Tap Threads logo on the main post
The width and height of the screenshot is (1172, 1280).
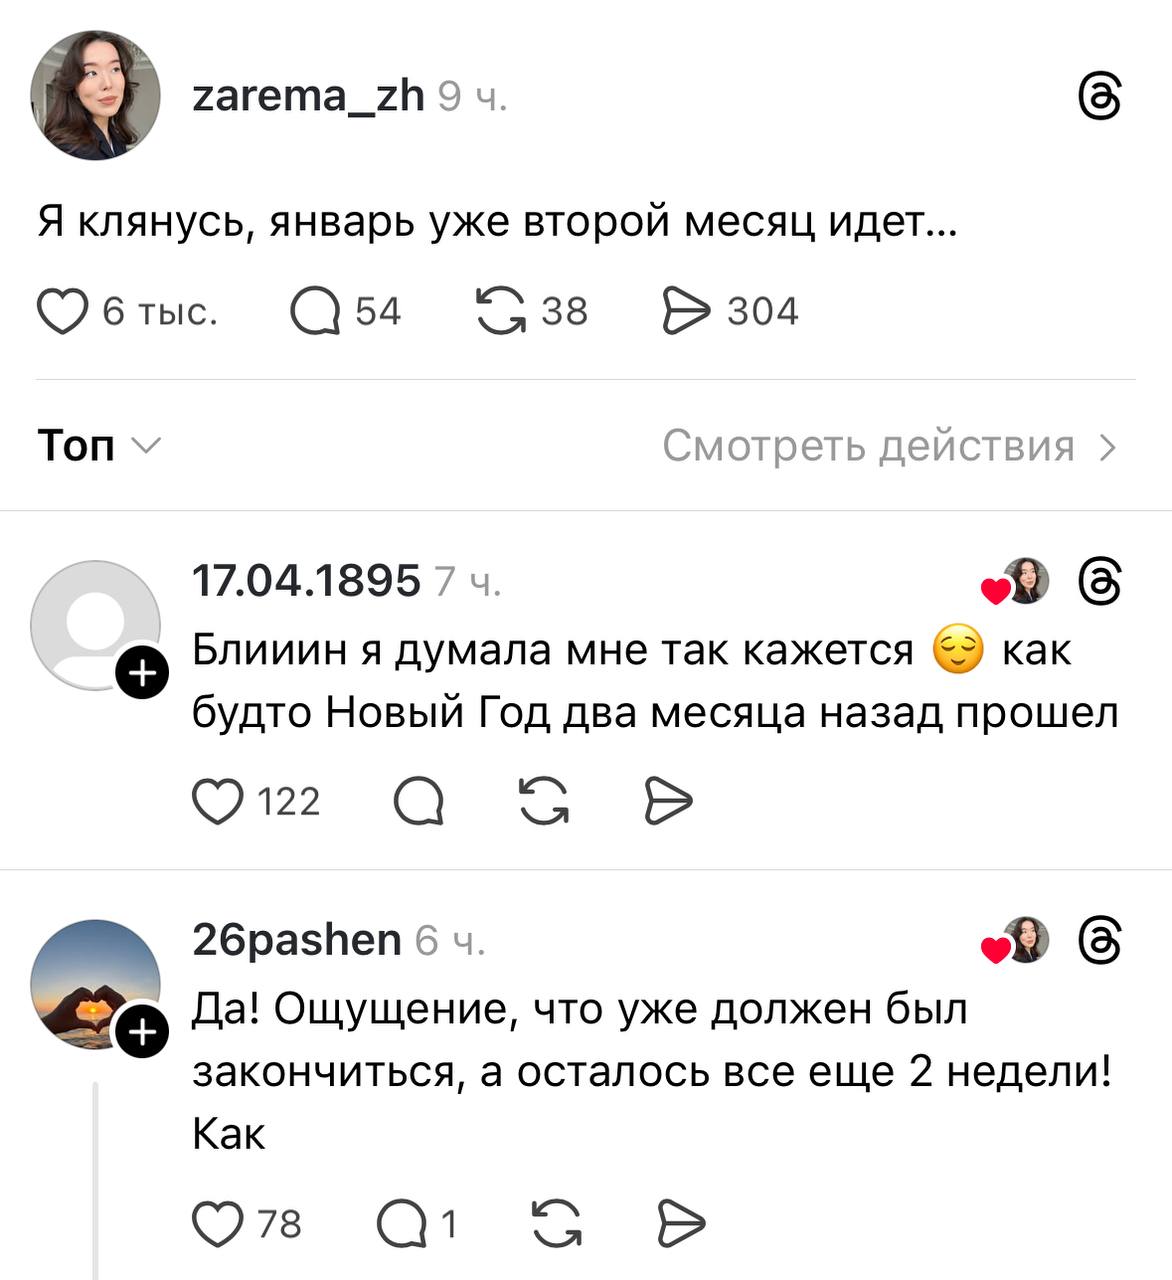(x=1100, y=97)
